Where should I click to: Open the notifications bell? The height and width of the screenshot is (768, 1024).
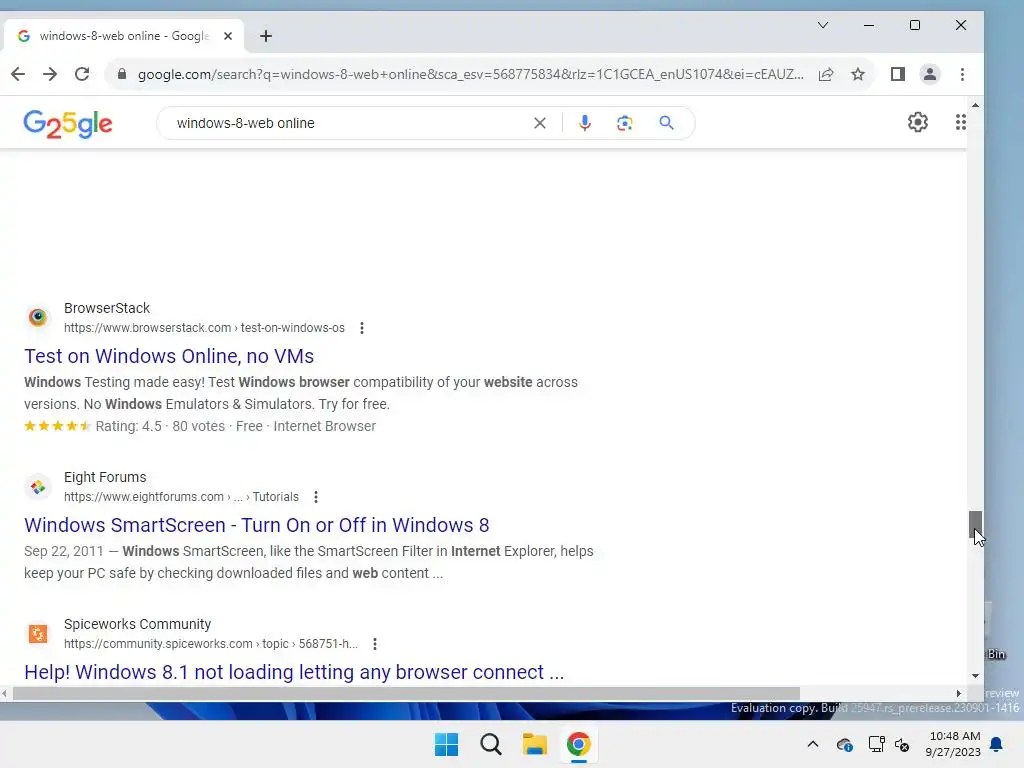click(997, 744)
